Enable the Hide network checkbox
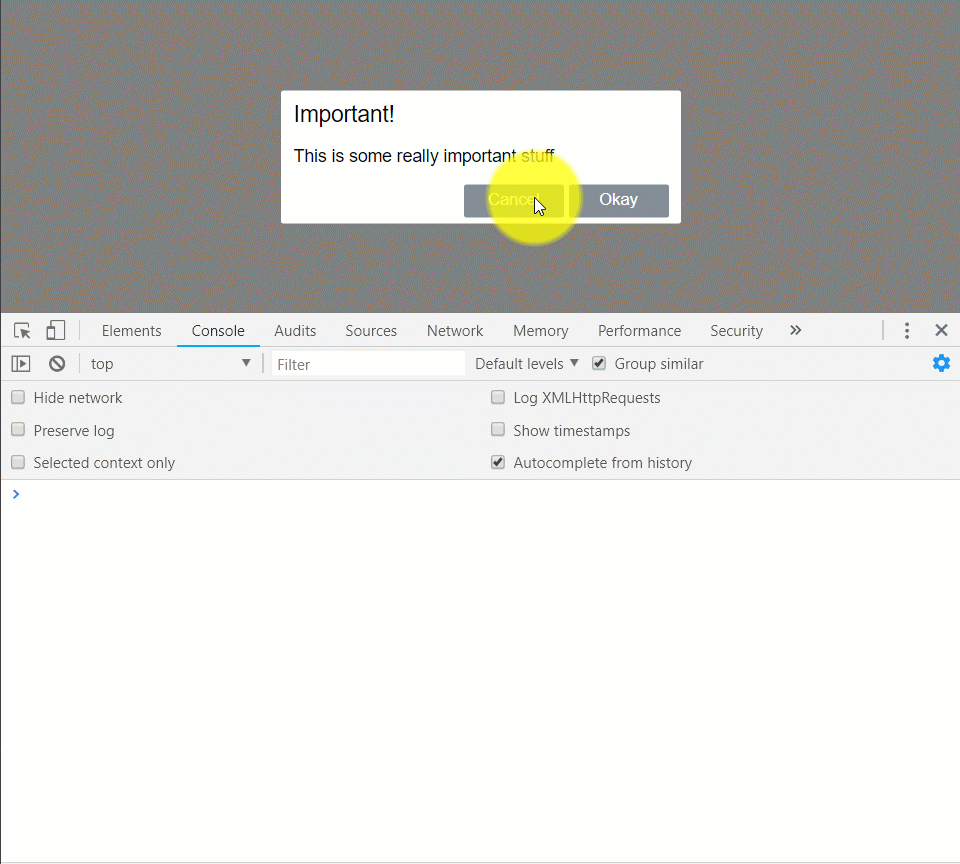 (17, 397)
